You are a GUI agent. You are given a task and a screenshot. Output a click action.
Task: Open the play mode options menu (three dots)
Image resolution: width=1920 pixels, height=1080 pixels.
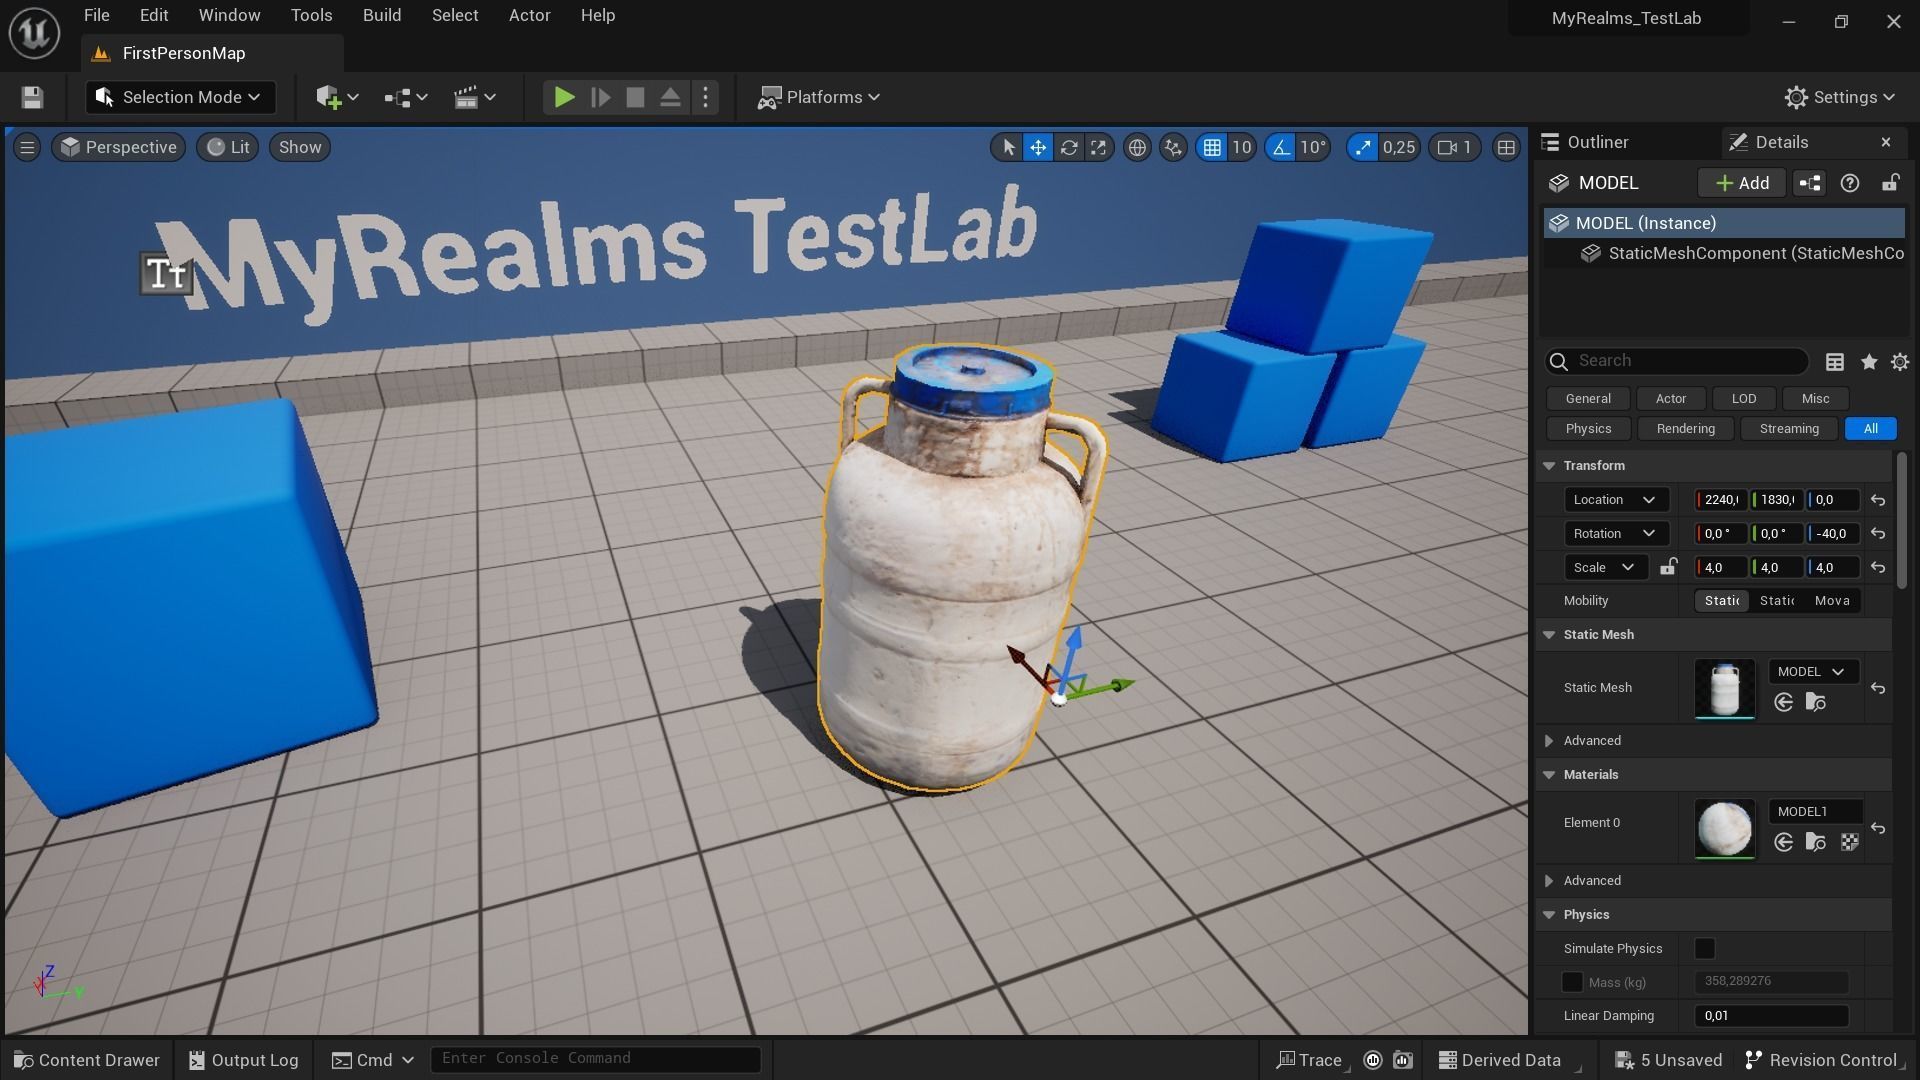pos(706,97)
